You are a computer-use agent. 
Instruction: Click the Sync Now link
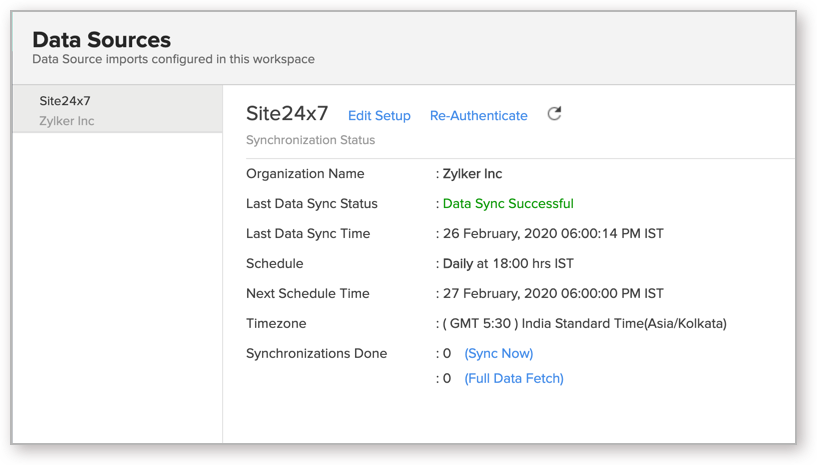coord(499,353)
